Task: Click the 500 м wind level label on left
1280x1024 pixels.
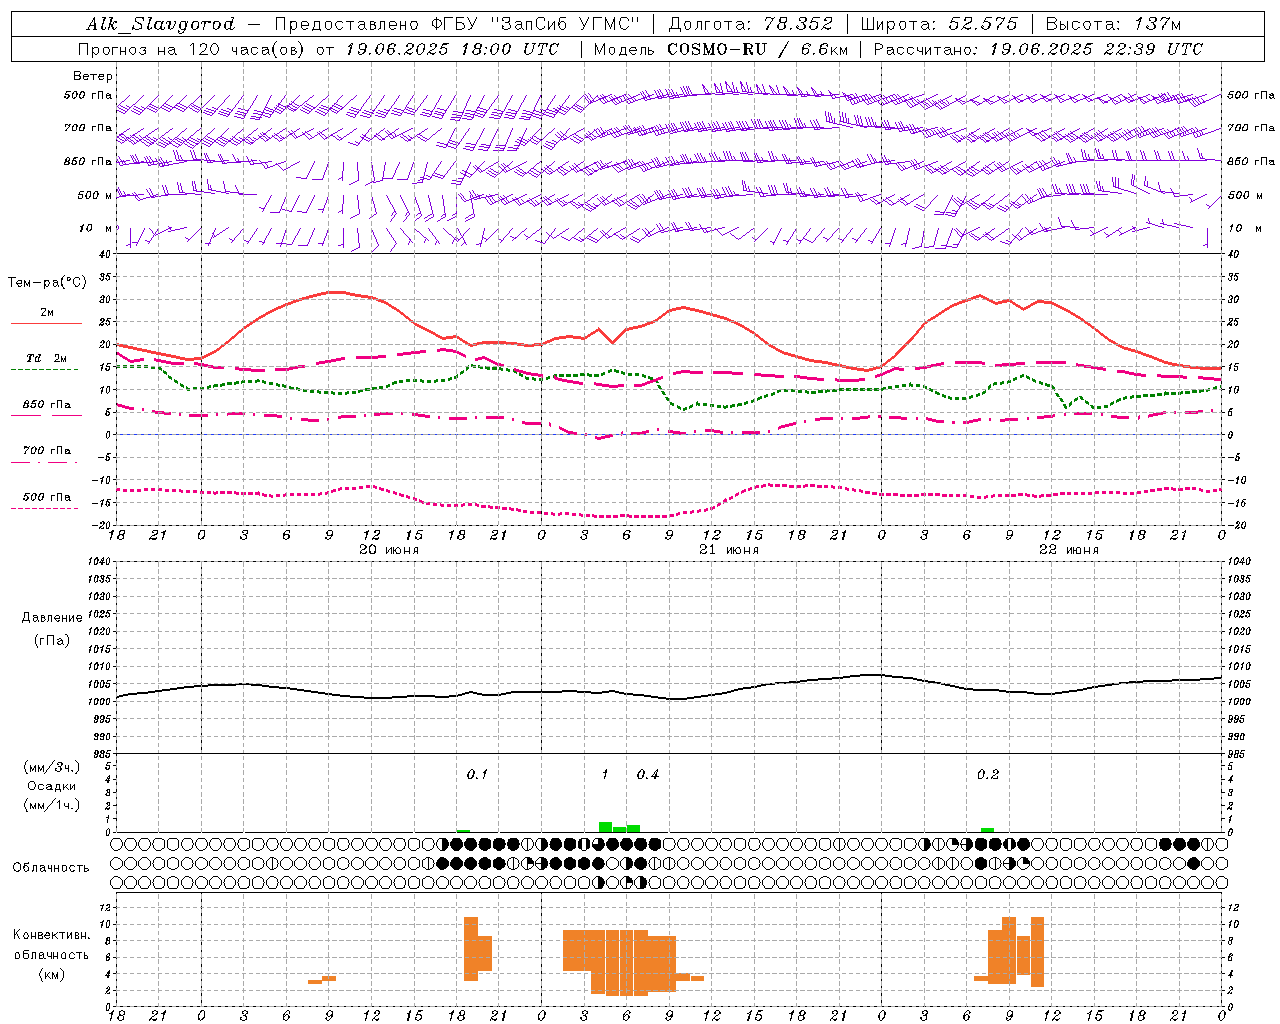Action: (96, 195)
